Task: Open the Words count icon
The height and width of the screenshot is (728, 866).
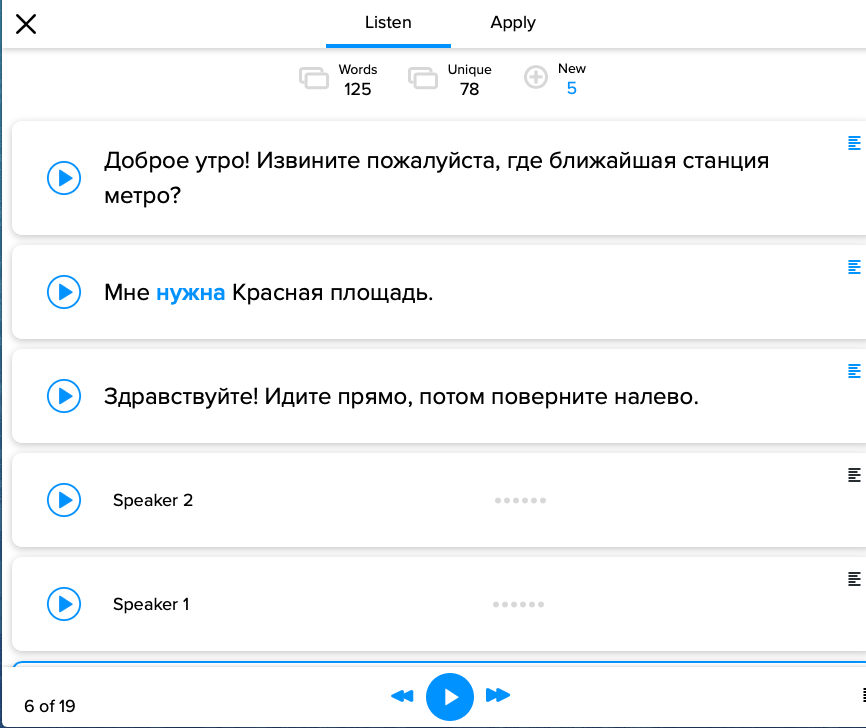Action: pos(314,79)
